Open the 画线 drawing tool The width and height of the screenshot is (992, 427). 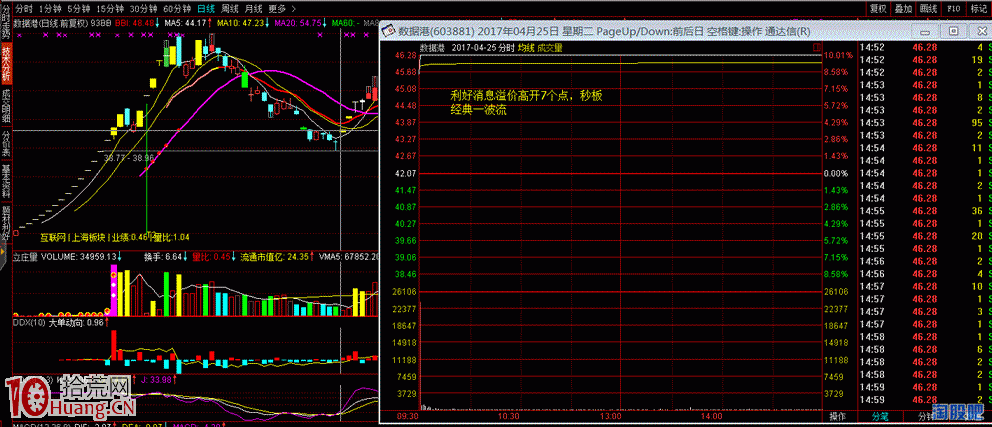[927, 7]
